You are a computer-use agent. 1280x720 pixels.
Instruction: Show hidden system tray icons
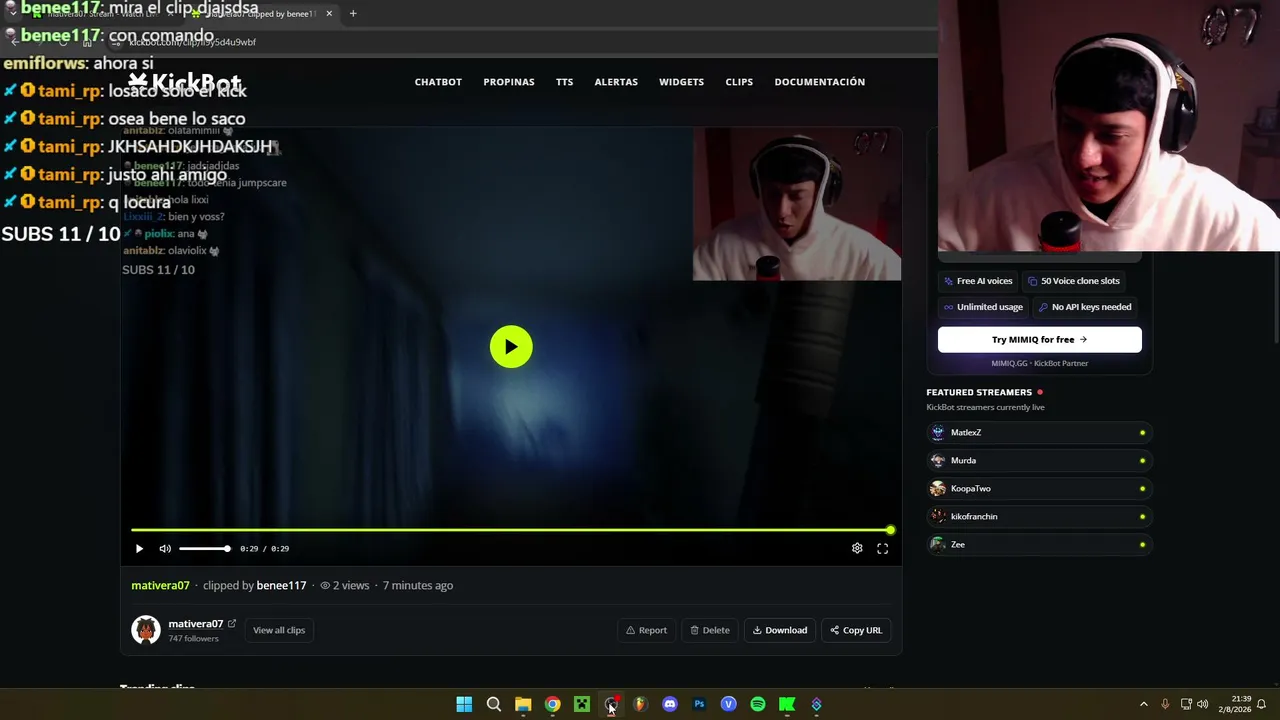coord(1144,704)
